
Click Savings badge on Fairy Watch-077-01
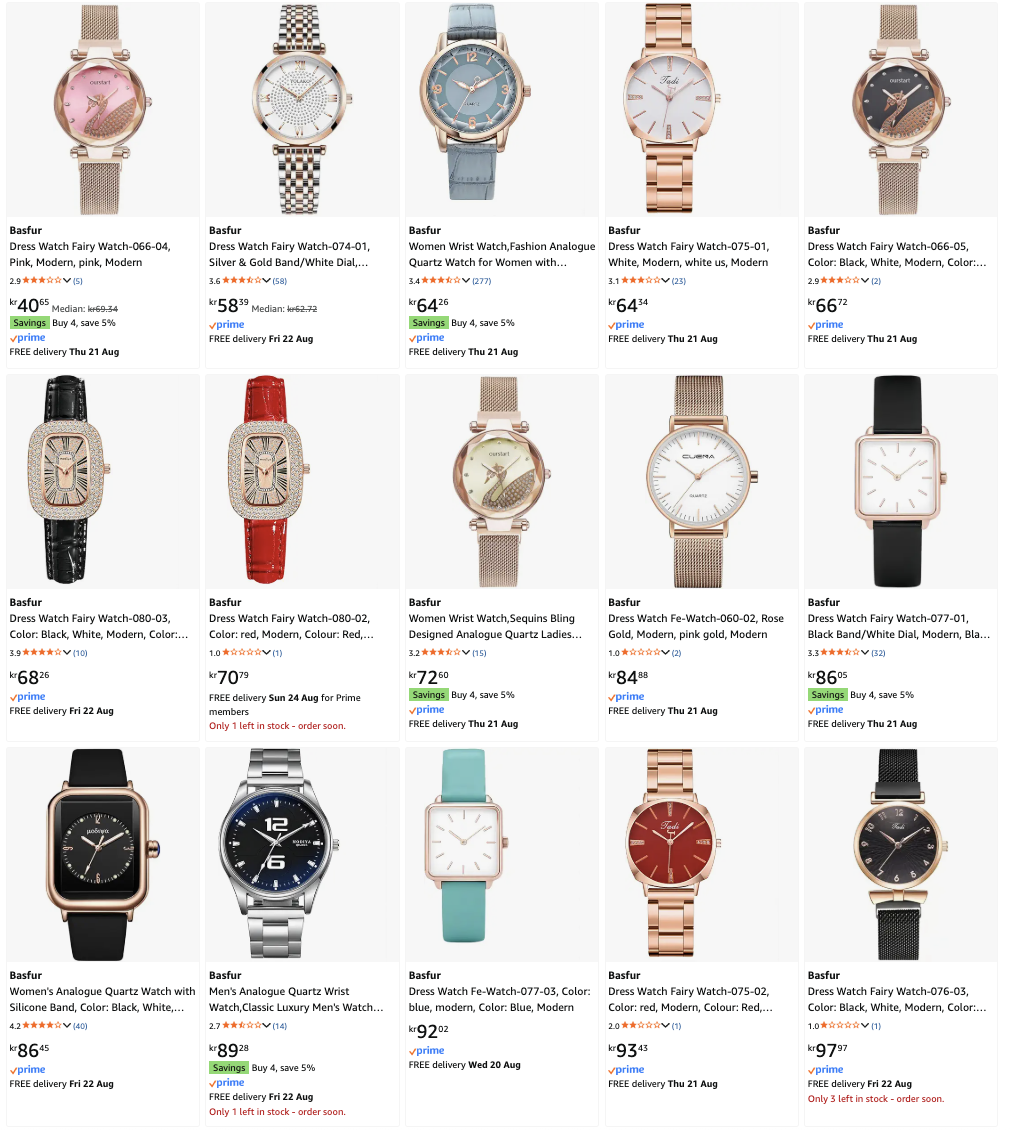pos(827,695)
